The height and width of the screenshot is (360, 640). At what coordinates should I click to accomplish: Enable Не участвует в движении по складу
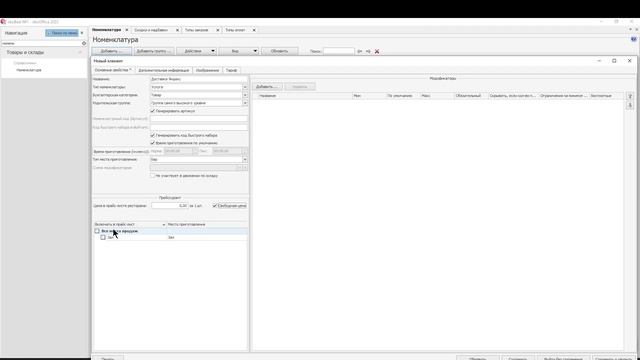pos(153,176)
